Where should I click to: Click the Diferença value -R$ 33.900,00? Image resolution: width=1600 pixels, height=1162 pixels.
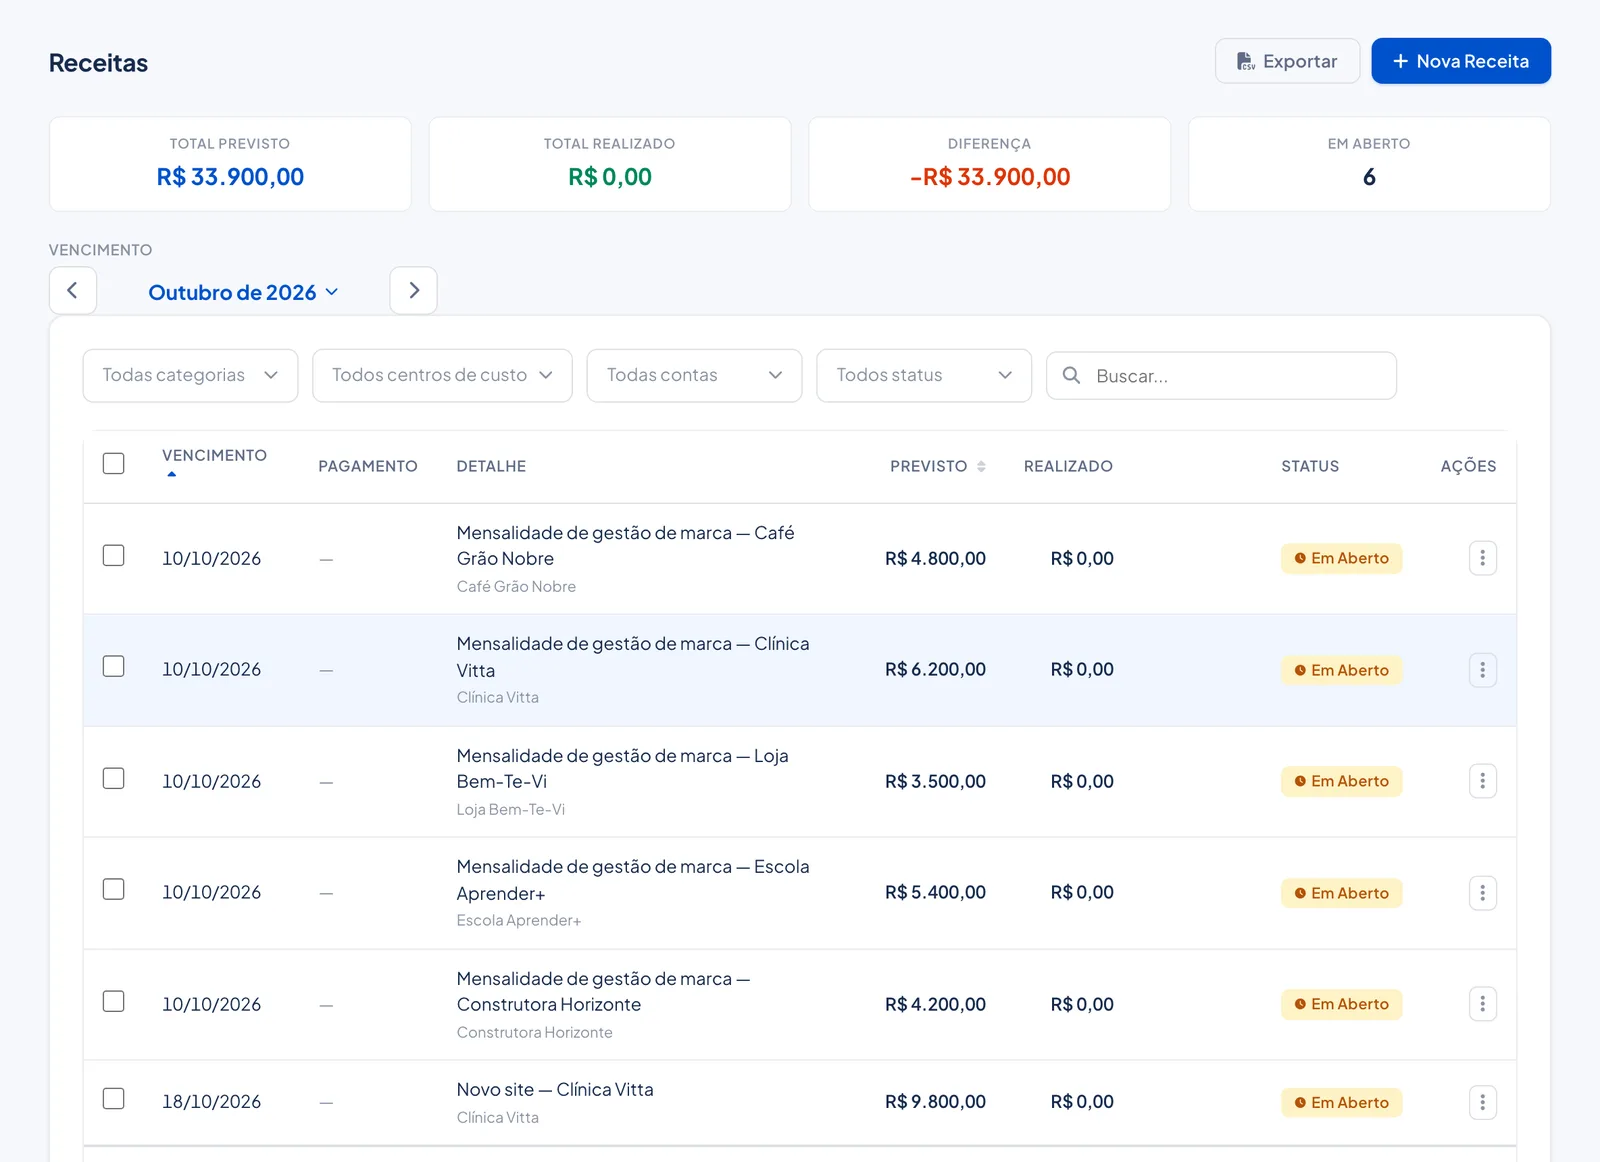(x=990, y=177)
